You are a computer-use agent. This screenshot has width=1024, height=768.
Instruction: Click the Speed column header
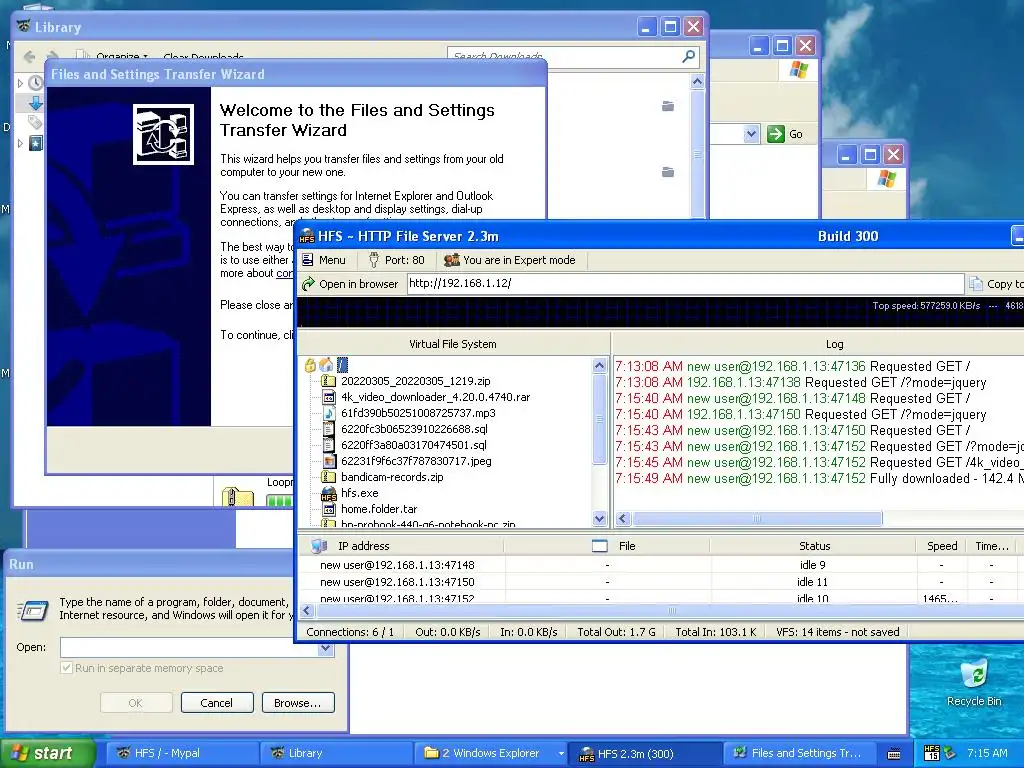[942, 546]
